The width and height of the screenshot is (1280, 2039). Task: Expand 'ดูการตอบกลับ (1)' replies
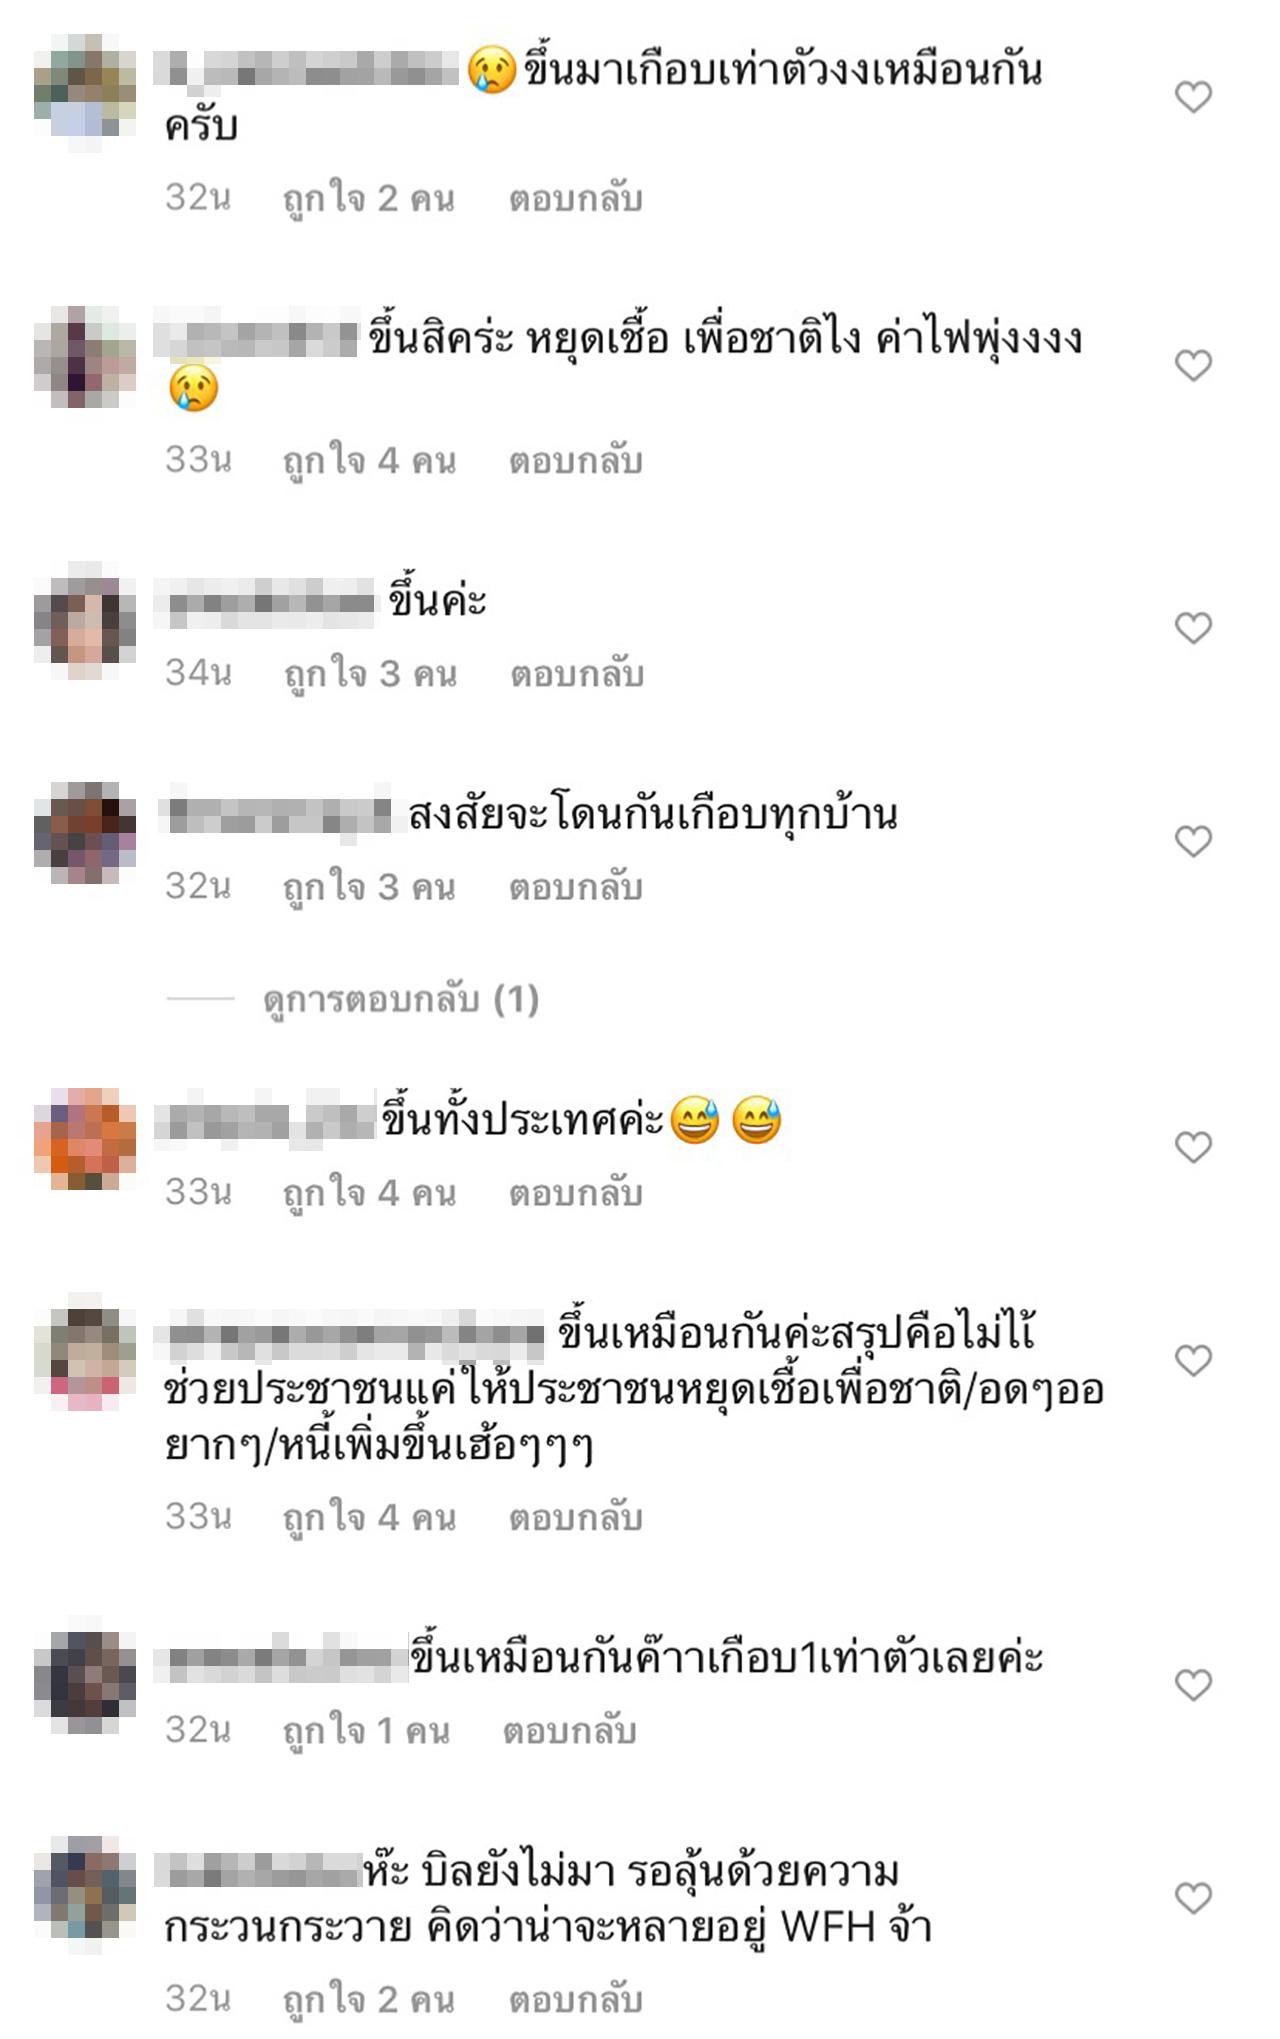click(x=401, y=999)
